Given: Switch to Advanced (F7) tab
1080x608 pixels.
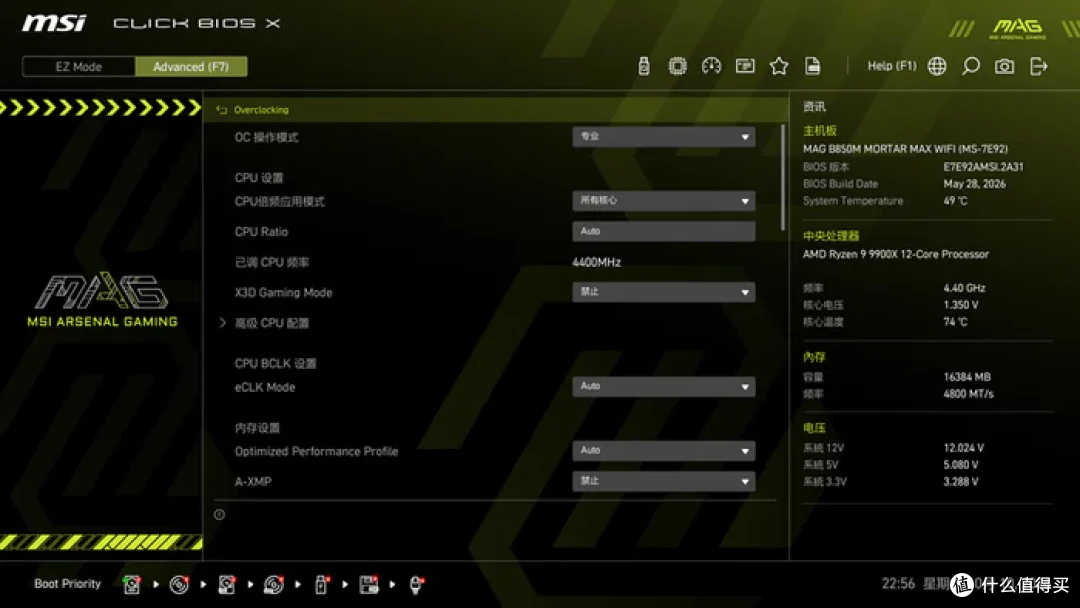Looking at the screenshot, I should [191, 67].
